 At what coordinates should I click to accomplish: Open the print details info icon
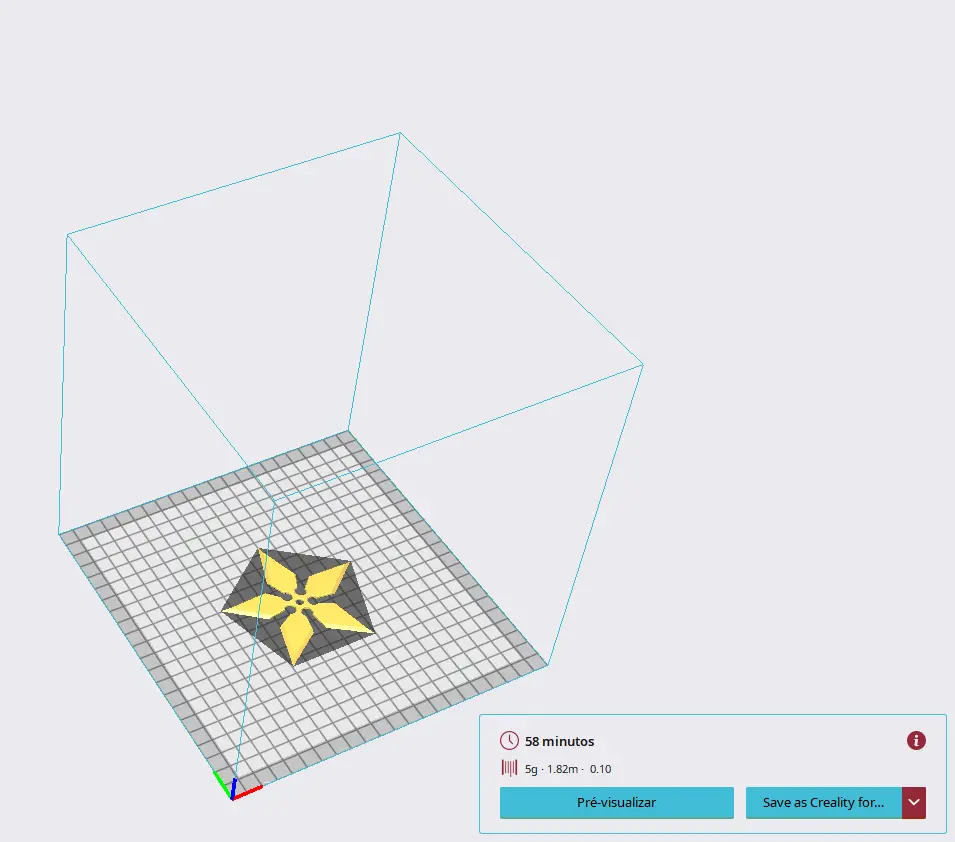[x=916, y=741]
